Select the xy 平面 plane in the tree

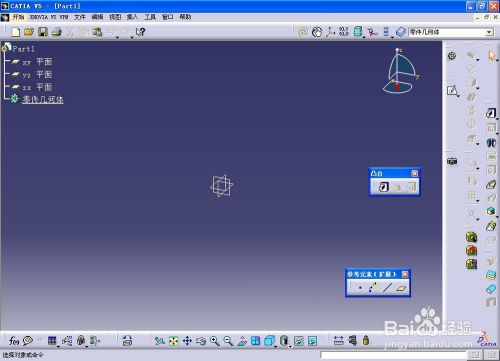point(37,62)
